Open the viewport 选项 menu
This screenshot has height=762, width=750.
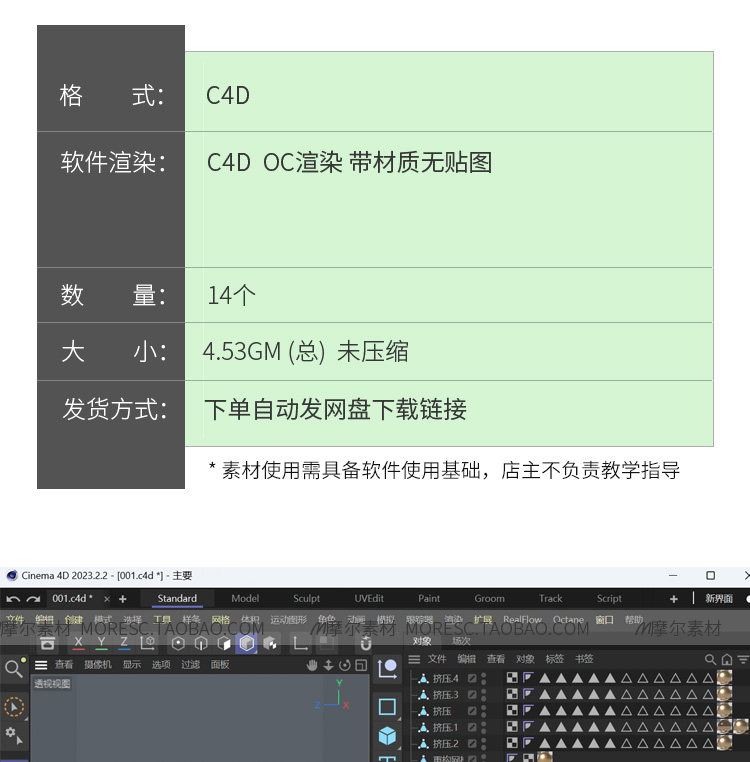[161, 664]
